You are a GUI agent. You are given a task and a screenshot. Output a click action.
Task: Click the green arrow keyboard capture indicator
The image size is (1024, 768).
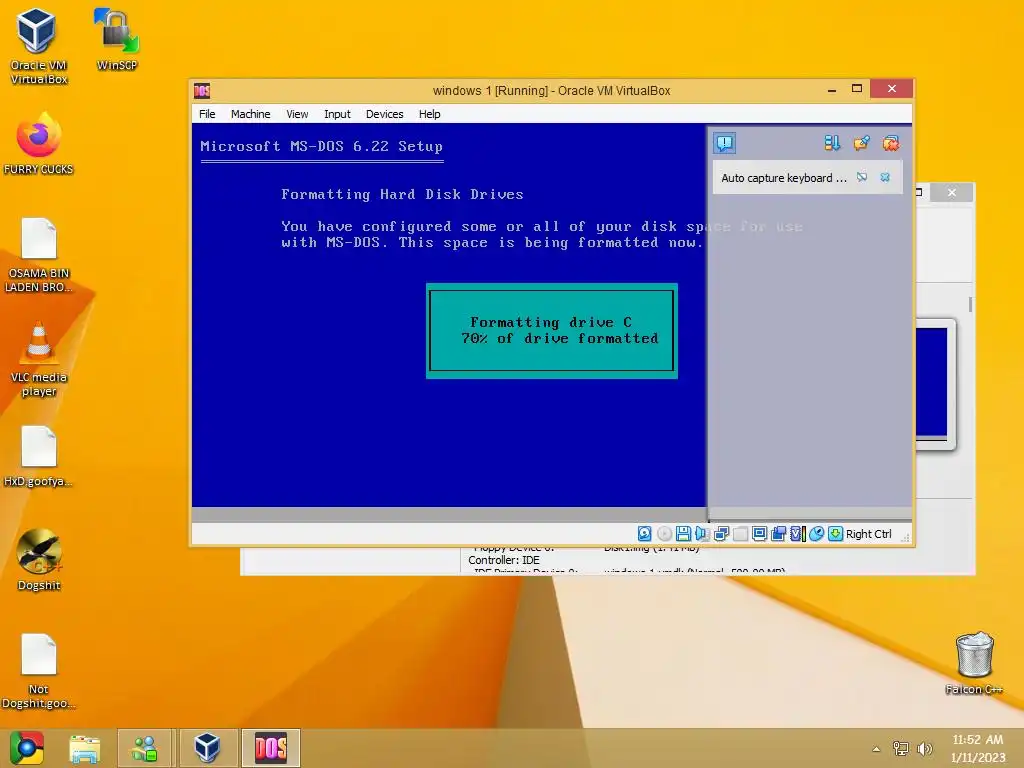pyautogui.click(x=835, y=534)
